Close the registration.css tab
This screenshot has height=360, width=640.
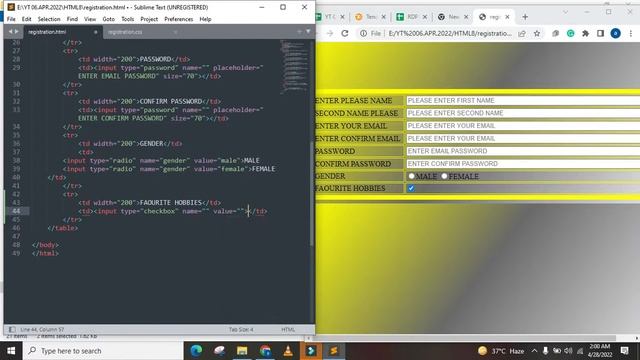(x=175, y=32)
